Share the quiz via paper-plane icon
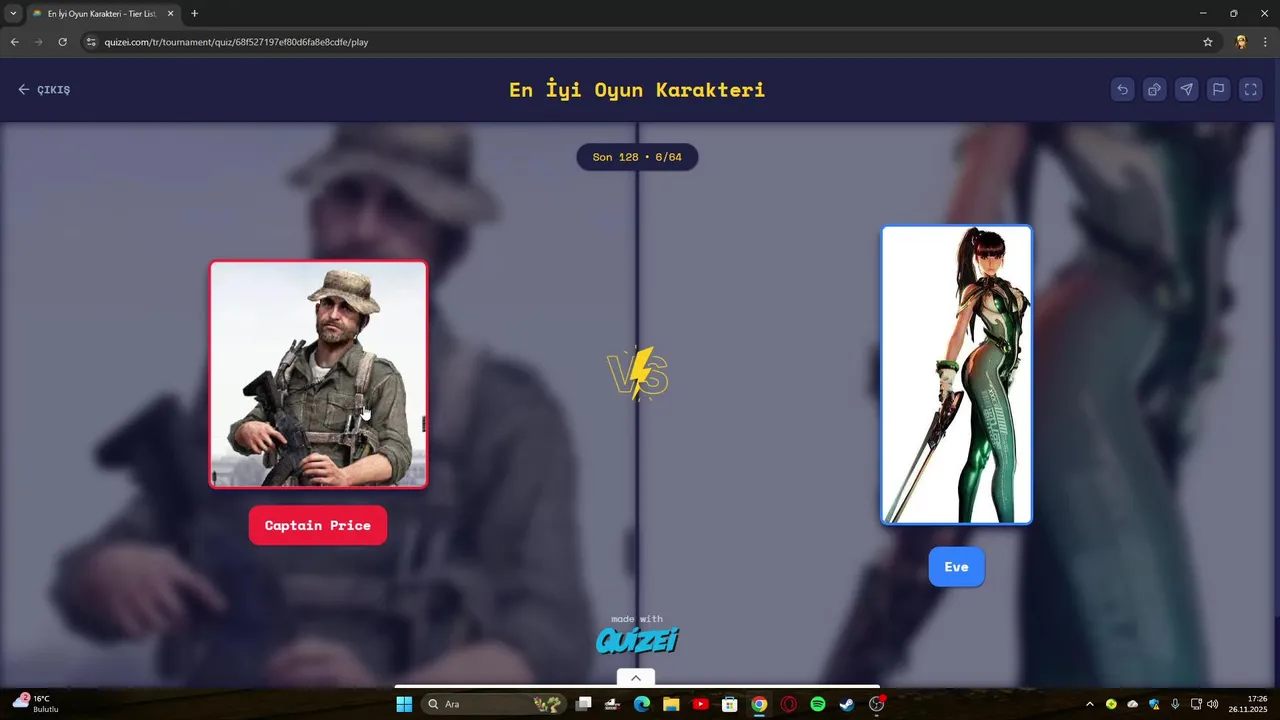Viewport: 1280px width, 720px height. pyautogui.click(x=1186, y=89)
